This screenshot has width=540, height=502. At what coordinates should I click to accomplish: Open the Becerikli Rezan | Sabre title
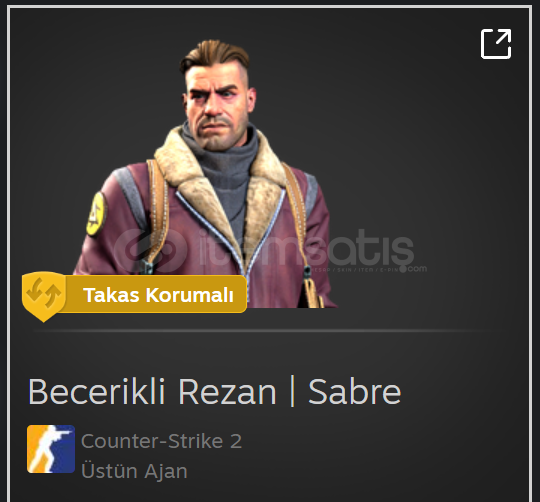tap(215, 392)
